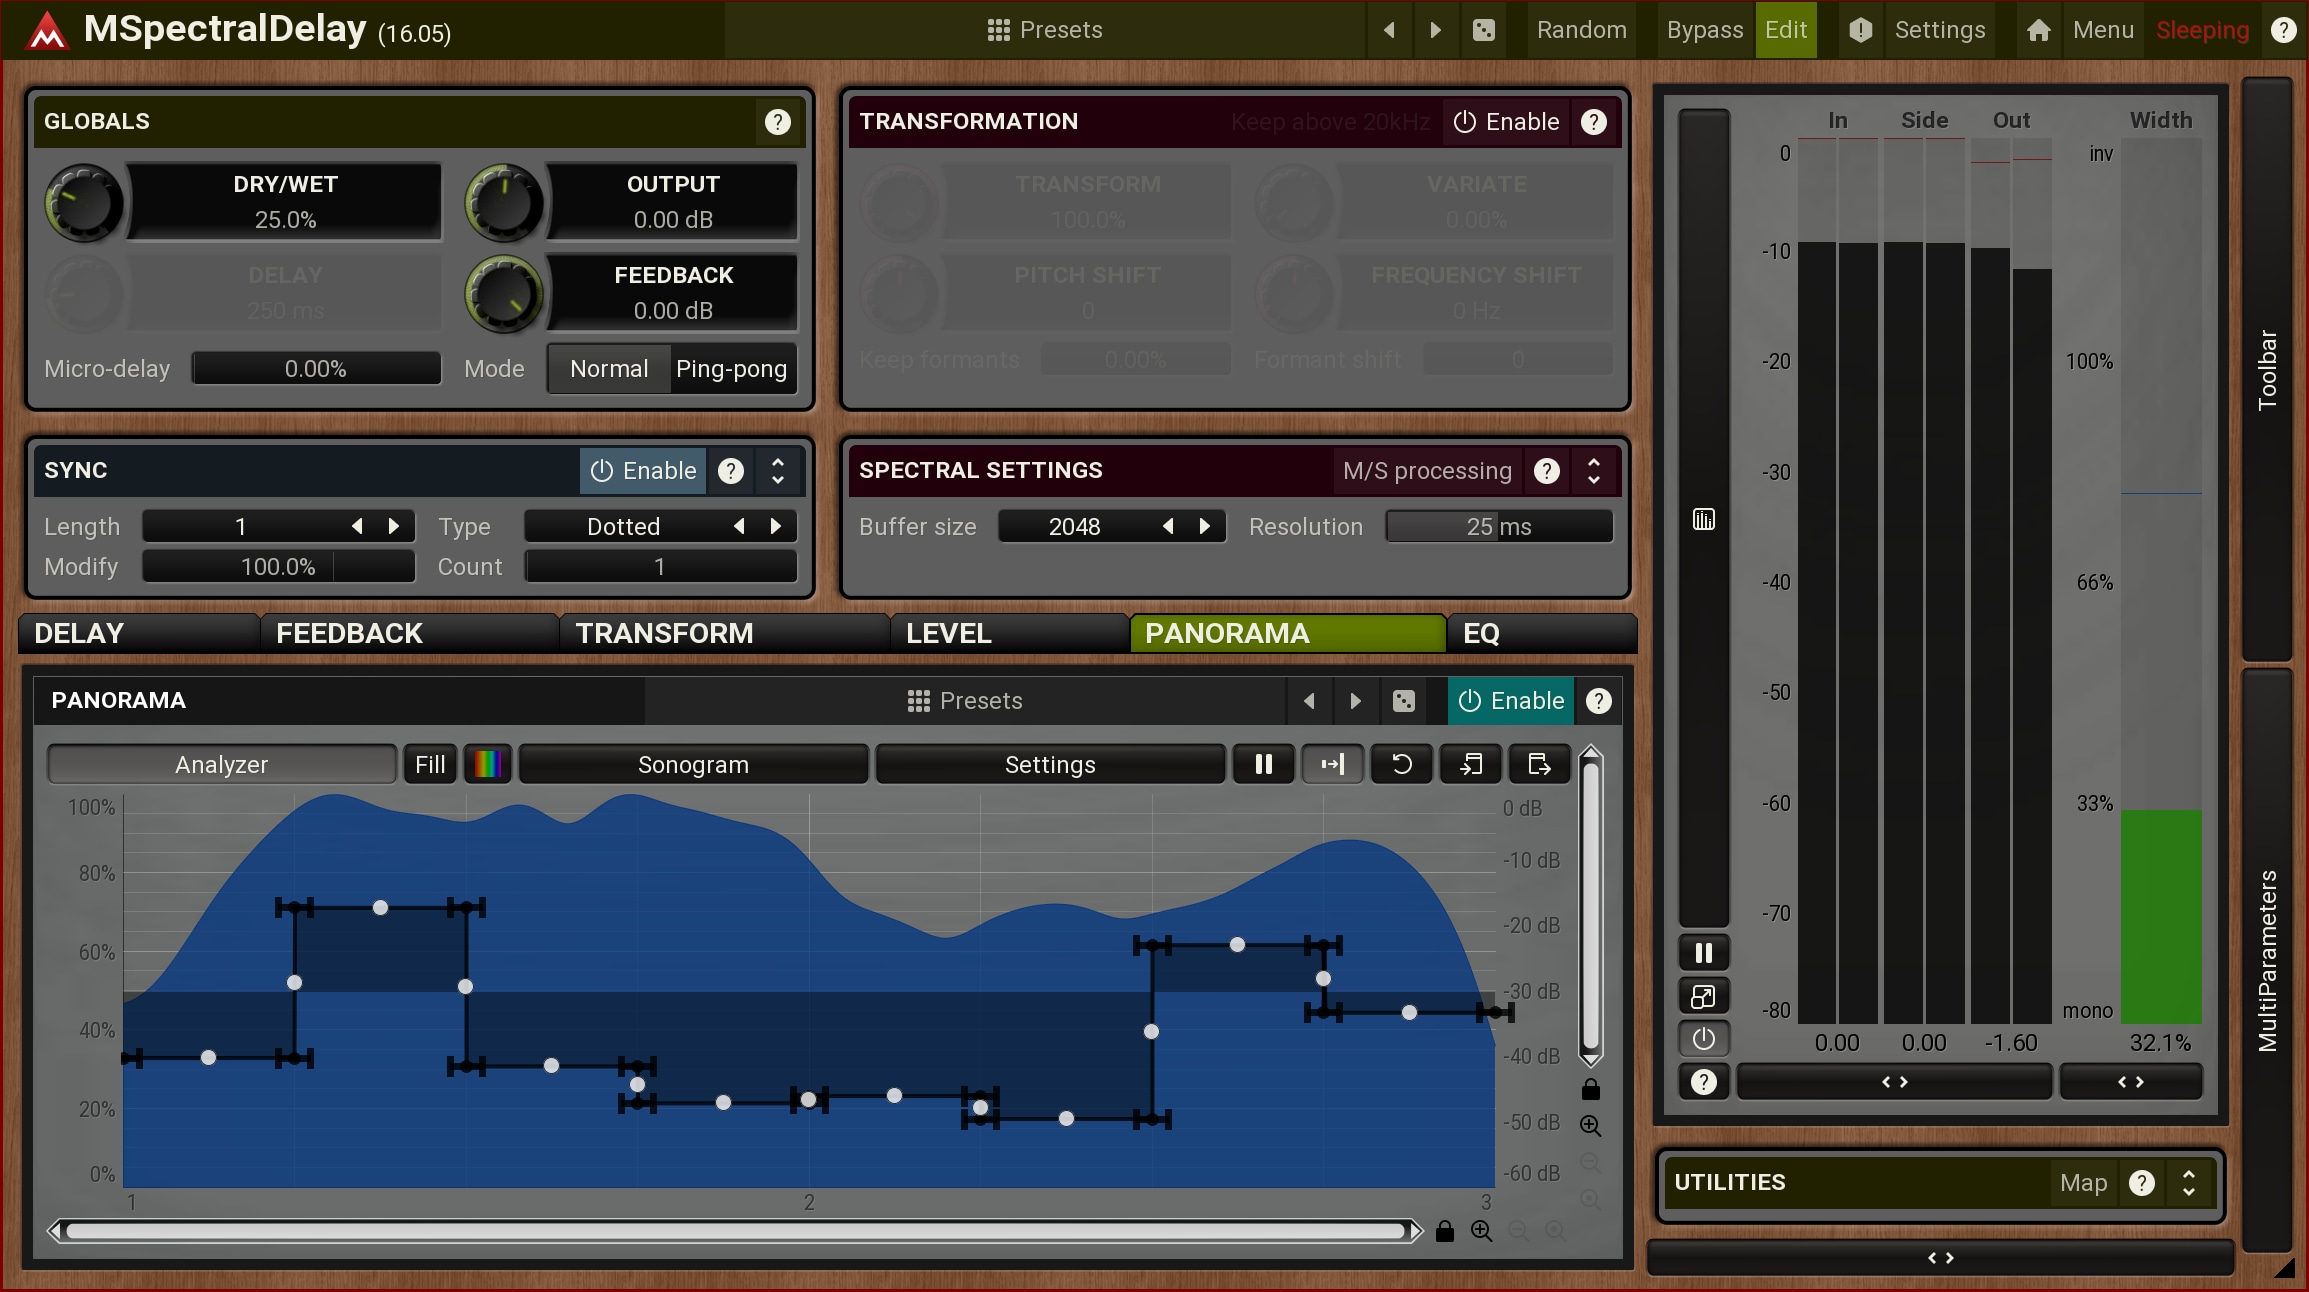
Task: Click the vertical zoom-in magnifier icon
Action: pos(1590,1126)
